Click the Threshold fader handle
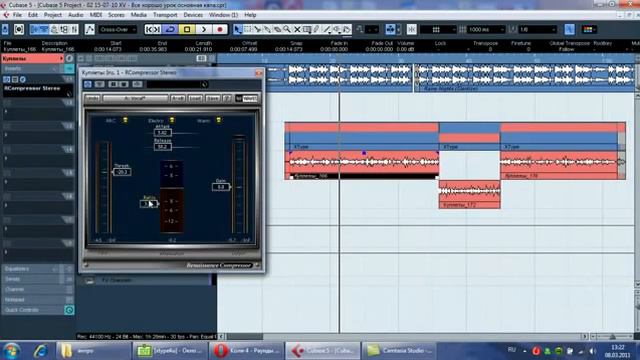The height and width of the screenshot is (360, 640). pyautogui.click(x=122, y=172)
